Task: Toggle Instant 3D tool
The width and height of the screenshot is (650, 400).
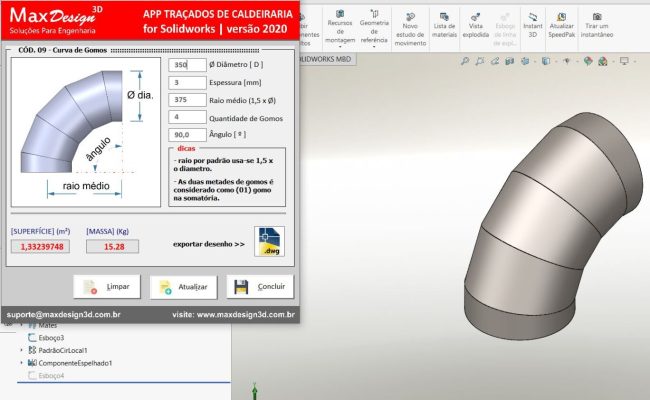Action: [533, 25]
